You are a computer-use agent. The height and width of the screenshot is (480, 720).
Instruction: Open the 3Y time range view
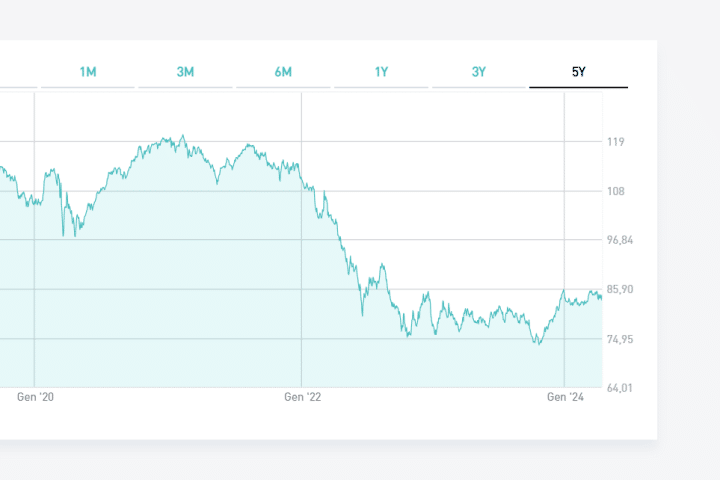point(479,72)
